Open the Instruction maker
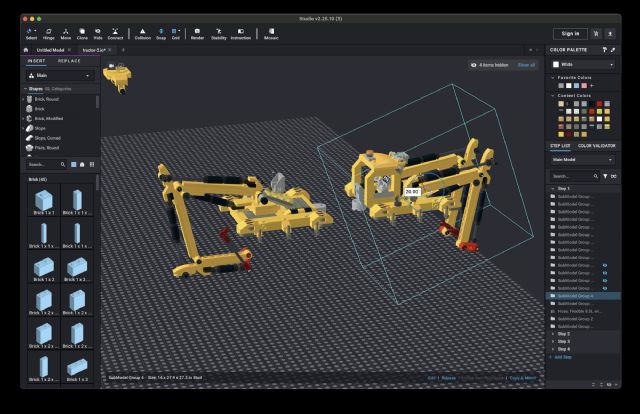The width and height of the screenshot is (640, 414). pyautogui.click(x=241, y=32)
